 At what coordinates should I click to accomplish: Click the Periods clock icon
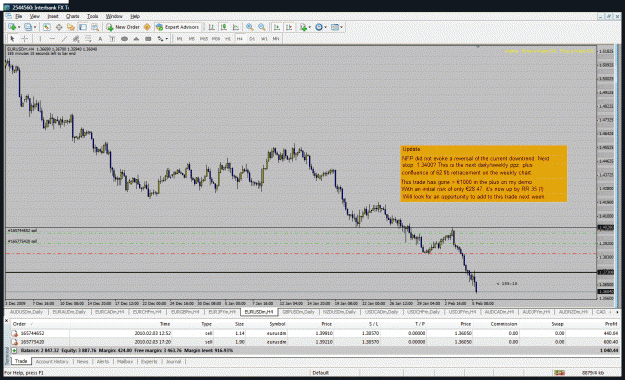(x=319, y=27)
